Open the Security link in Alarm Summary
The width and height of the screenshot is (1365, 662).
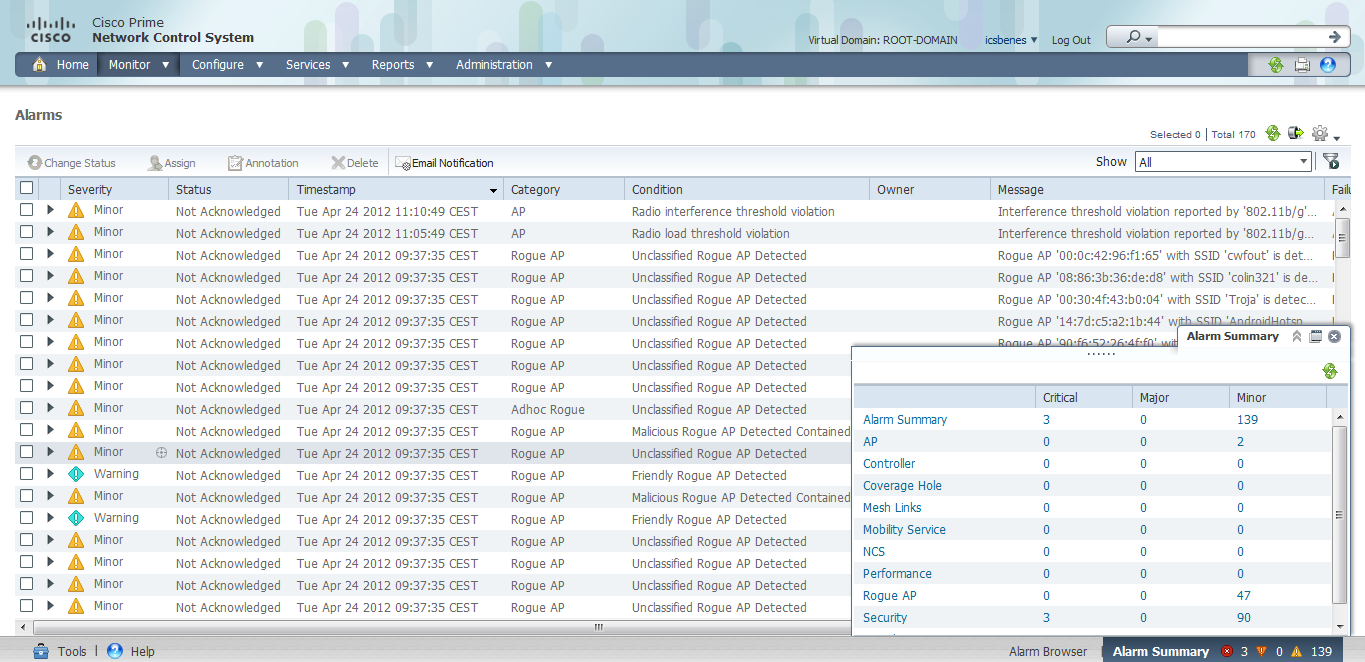[x=885, y=617]
